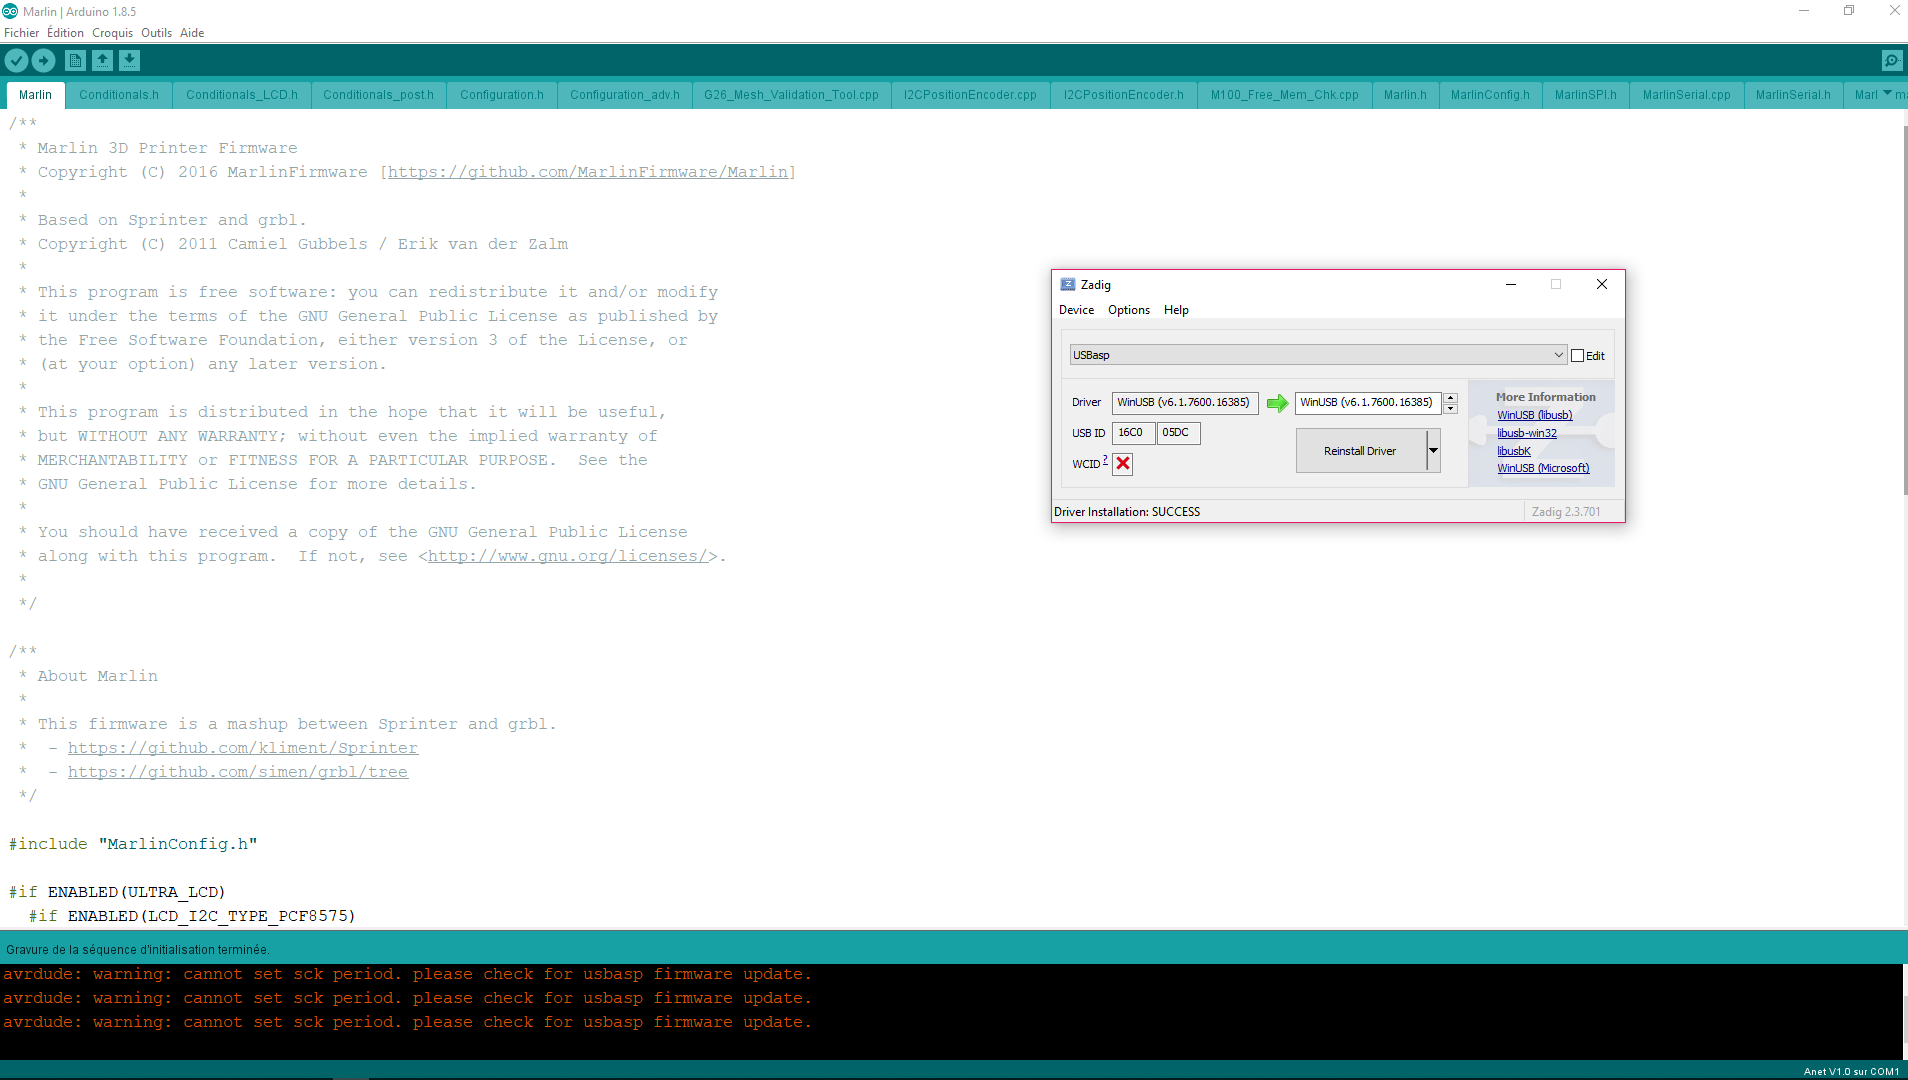
Task: Click the USB ID 05DC field
Action: click(1178, 433)
